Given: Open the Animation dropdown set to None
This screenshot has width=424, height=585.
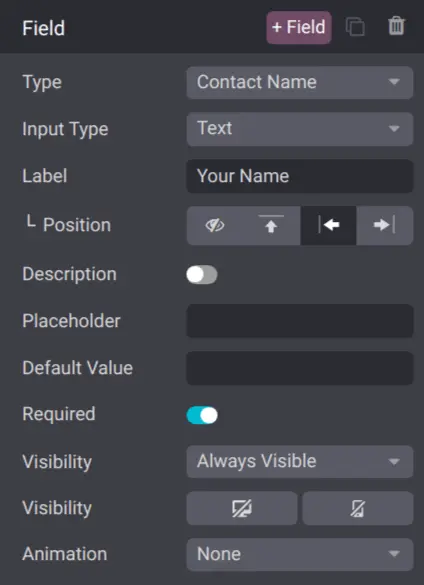Looking at the screenshot, I should coord(300,554).
